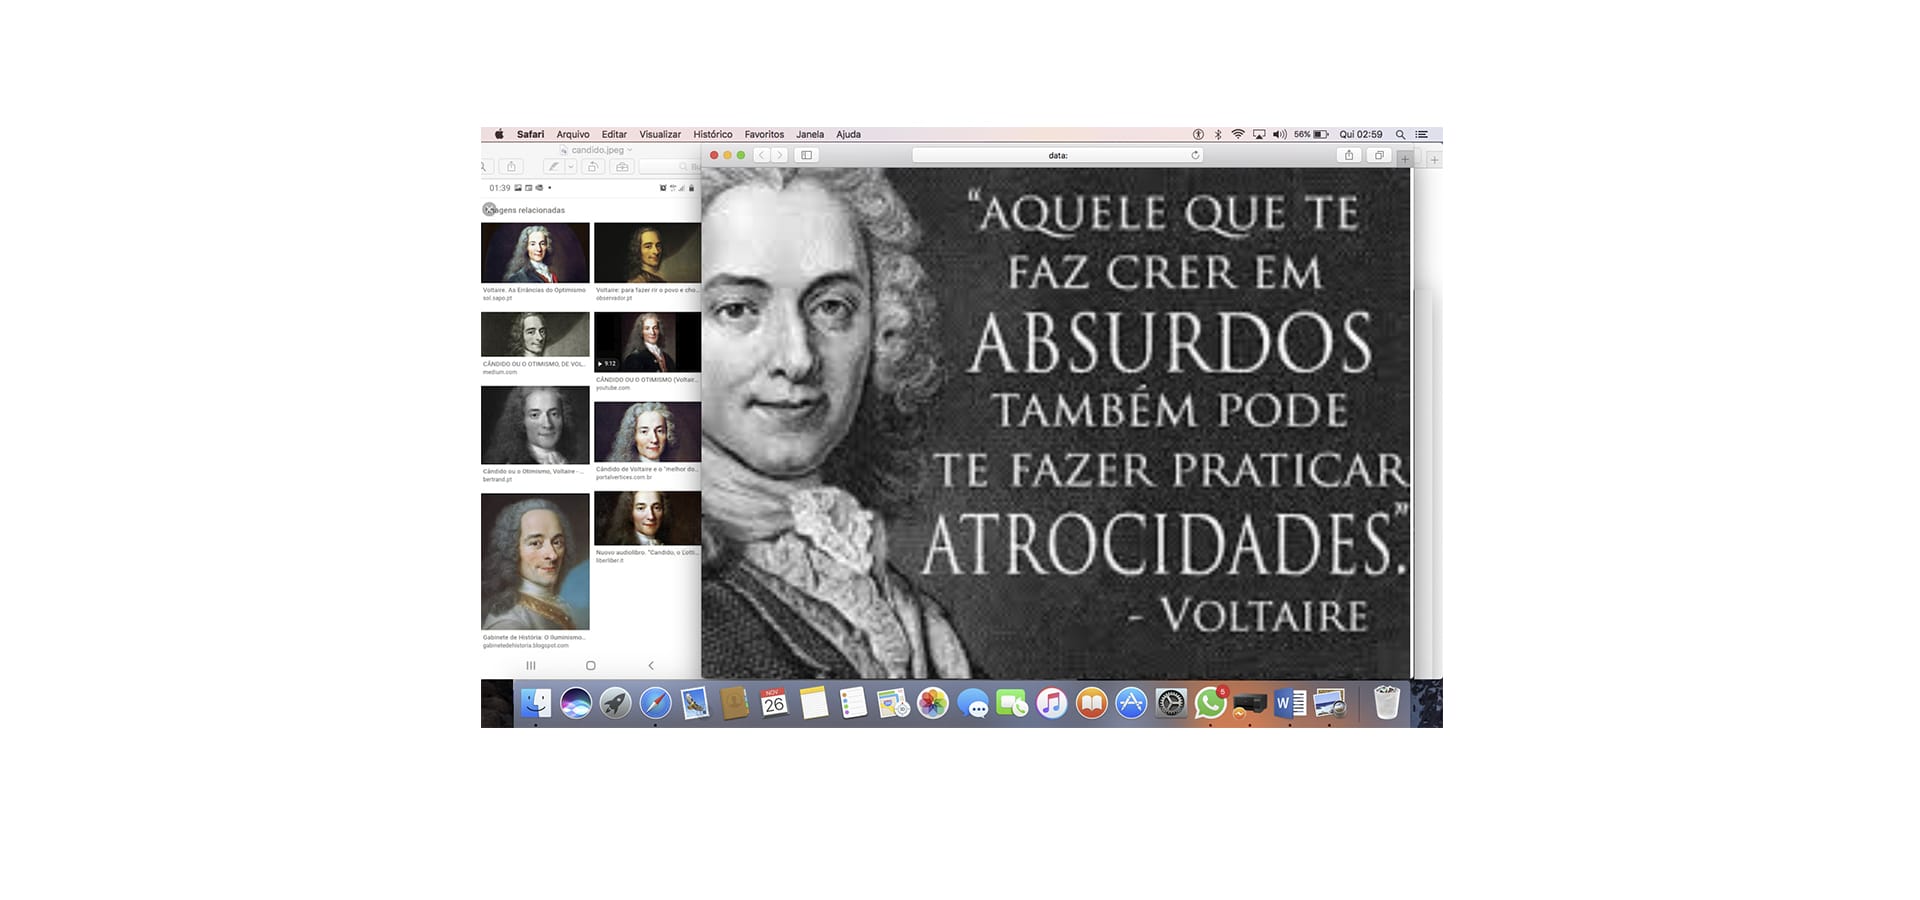
Task: Go forward in the Safari data: window
Action: click(780, 155)
